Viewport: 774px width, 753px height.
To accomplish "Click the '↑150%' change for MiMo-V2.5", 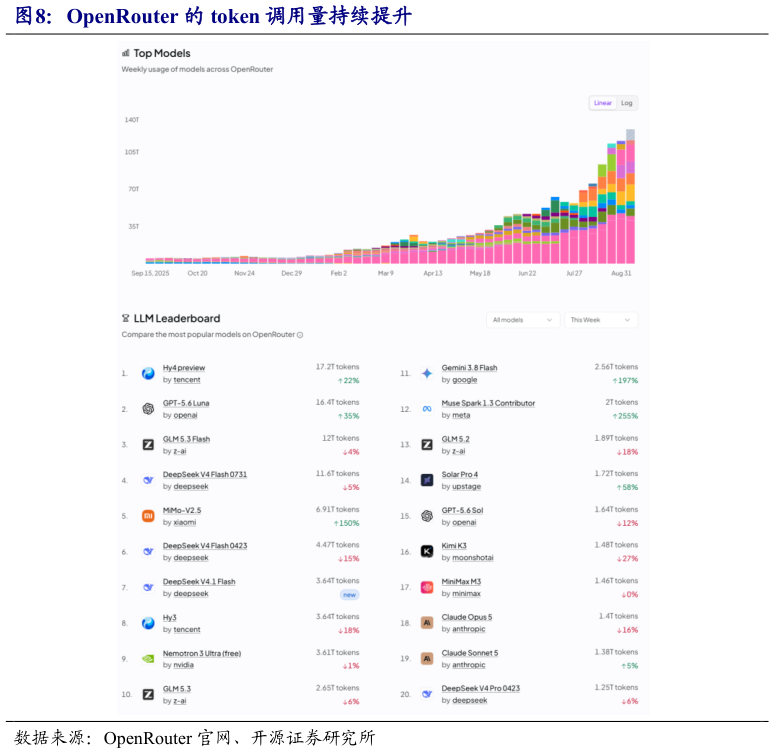I will [347, 523].
